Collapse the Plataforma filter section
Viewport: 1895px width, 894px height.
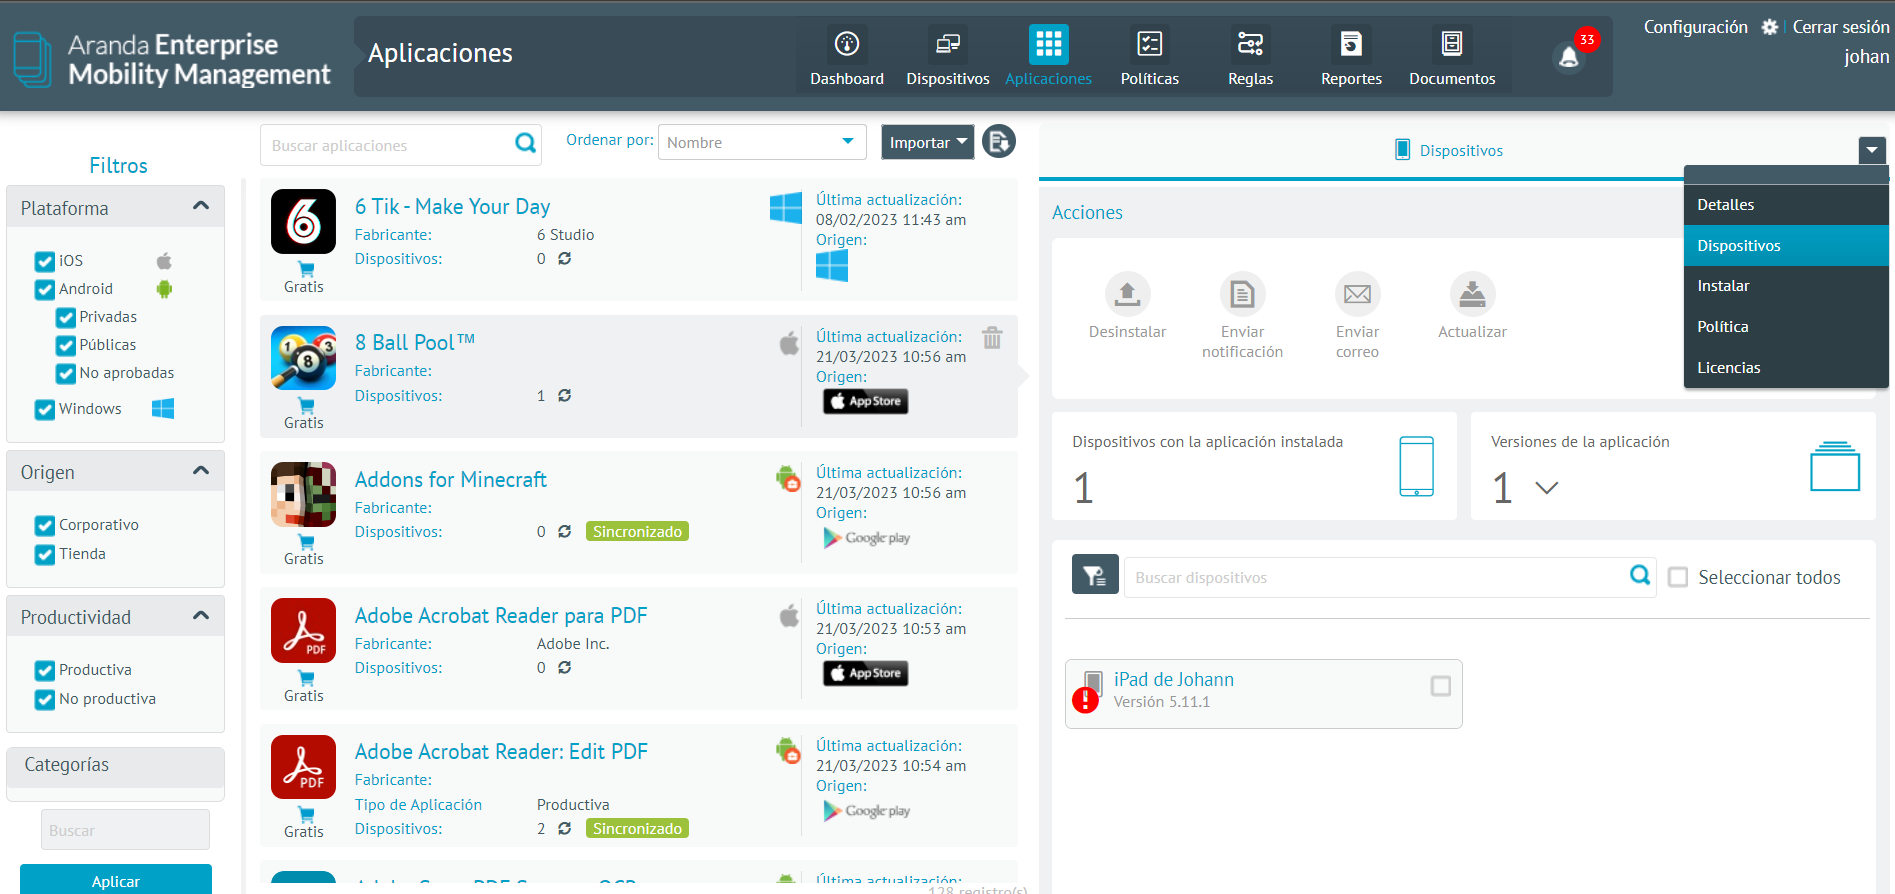tap(201, 206)
